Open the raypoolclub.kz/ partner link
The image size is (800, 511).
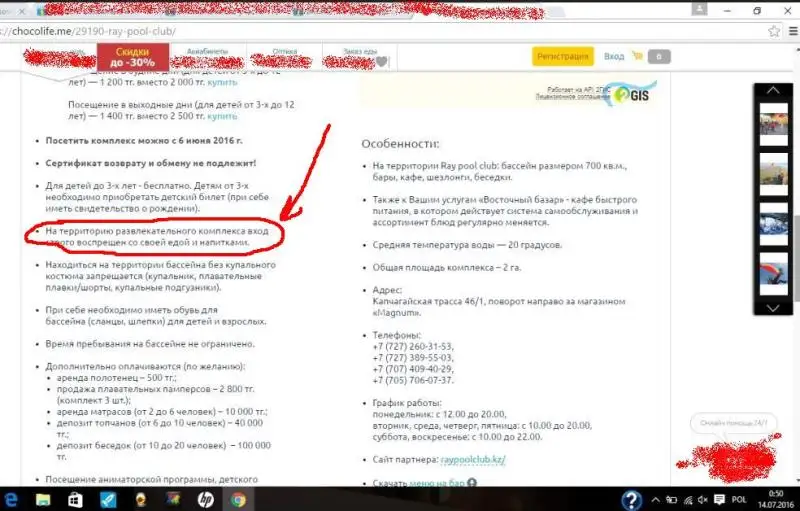(473, 459)
